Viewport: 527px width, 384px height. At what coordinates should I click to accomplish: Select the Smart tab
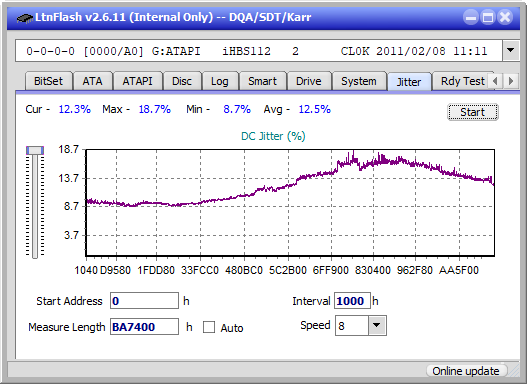pyautogui.click(x=262, y=81)
